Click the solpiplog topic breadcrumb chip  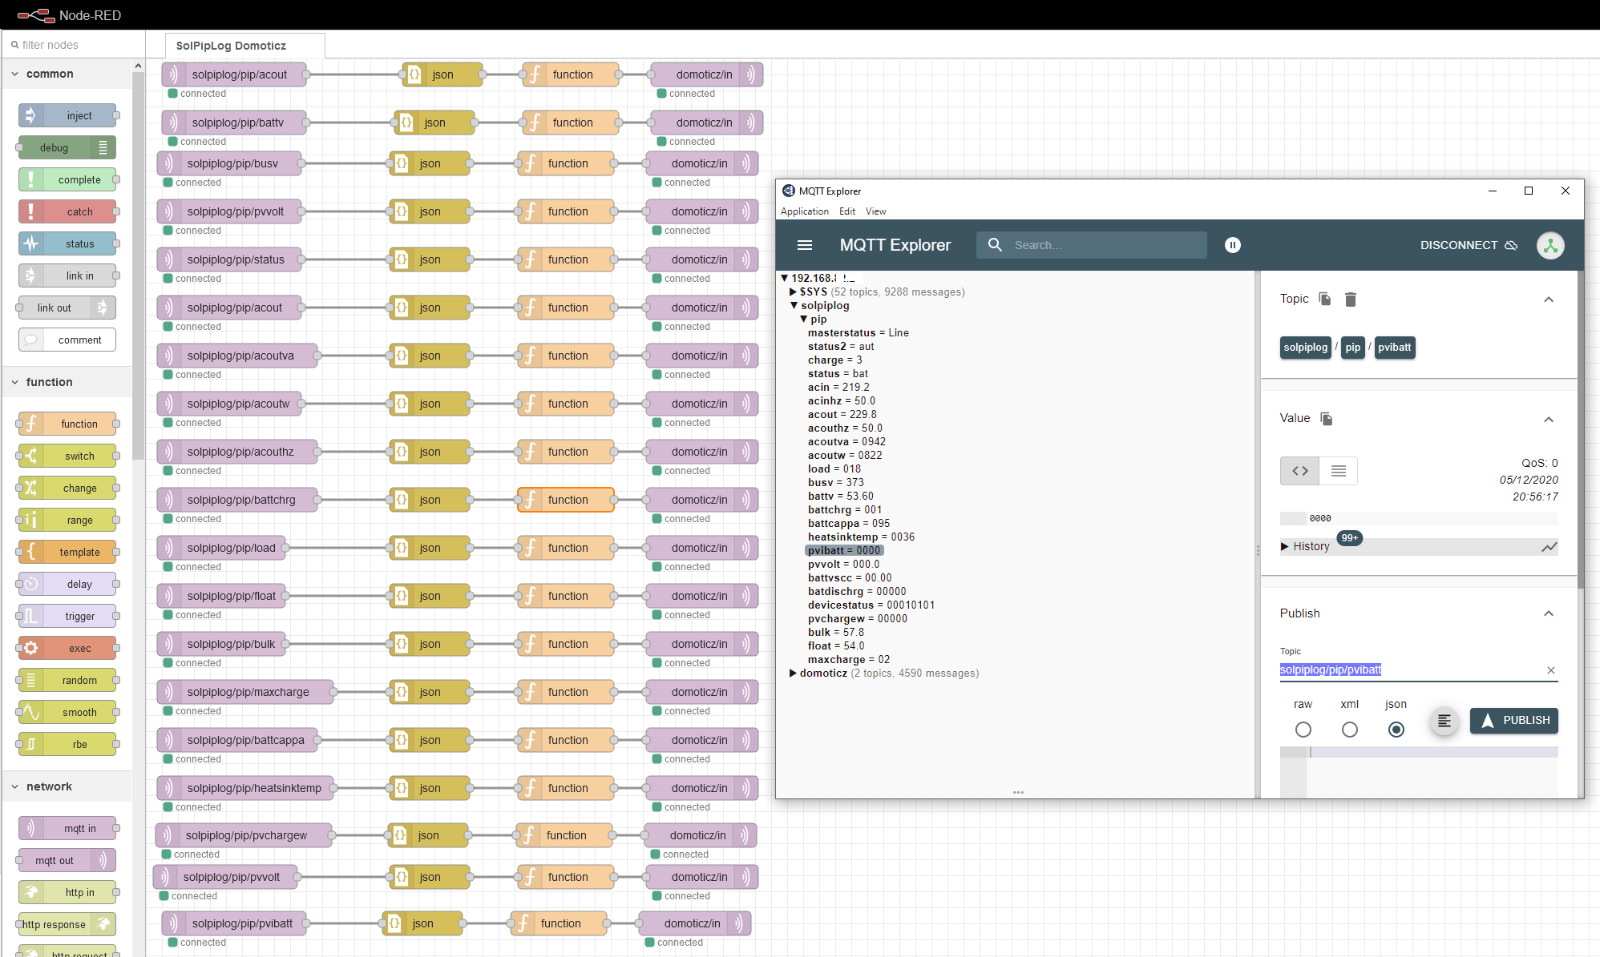1306,348
